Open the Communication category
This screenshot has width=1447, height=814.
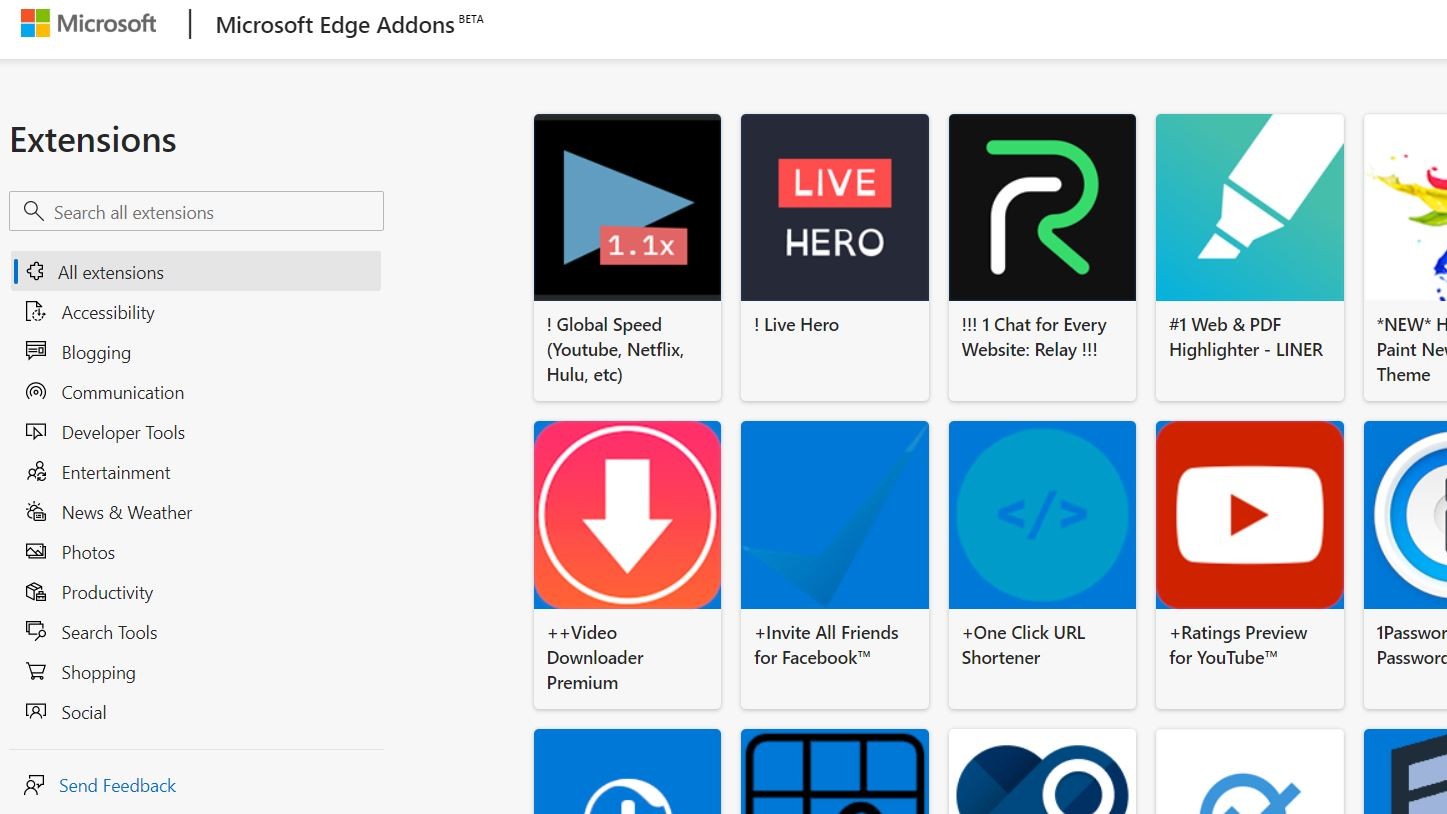coord(123,393)
